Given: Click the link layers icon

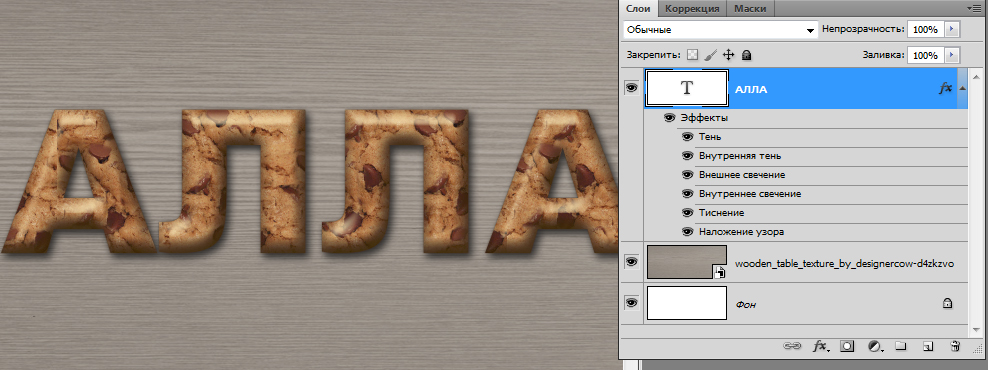Looking at the screenshot, I should [x=791, y=345].
